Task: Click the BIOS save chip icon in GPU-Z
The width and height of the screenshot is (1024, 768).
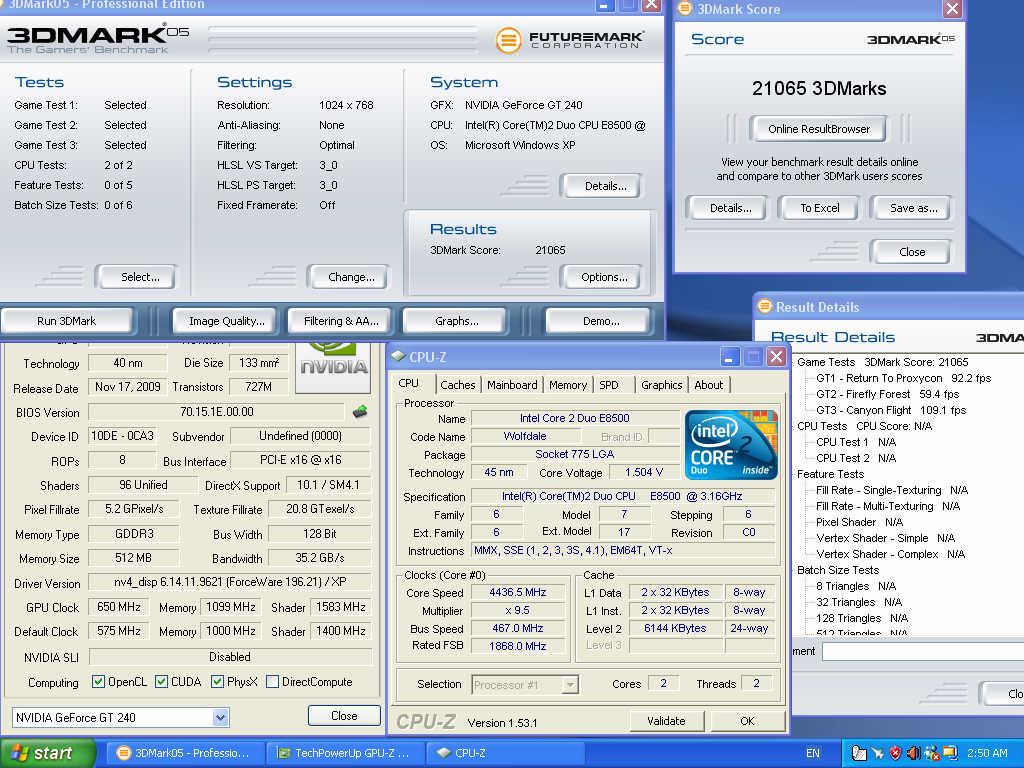Action: (x=360, y=411)
